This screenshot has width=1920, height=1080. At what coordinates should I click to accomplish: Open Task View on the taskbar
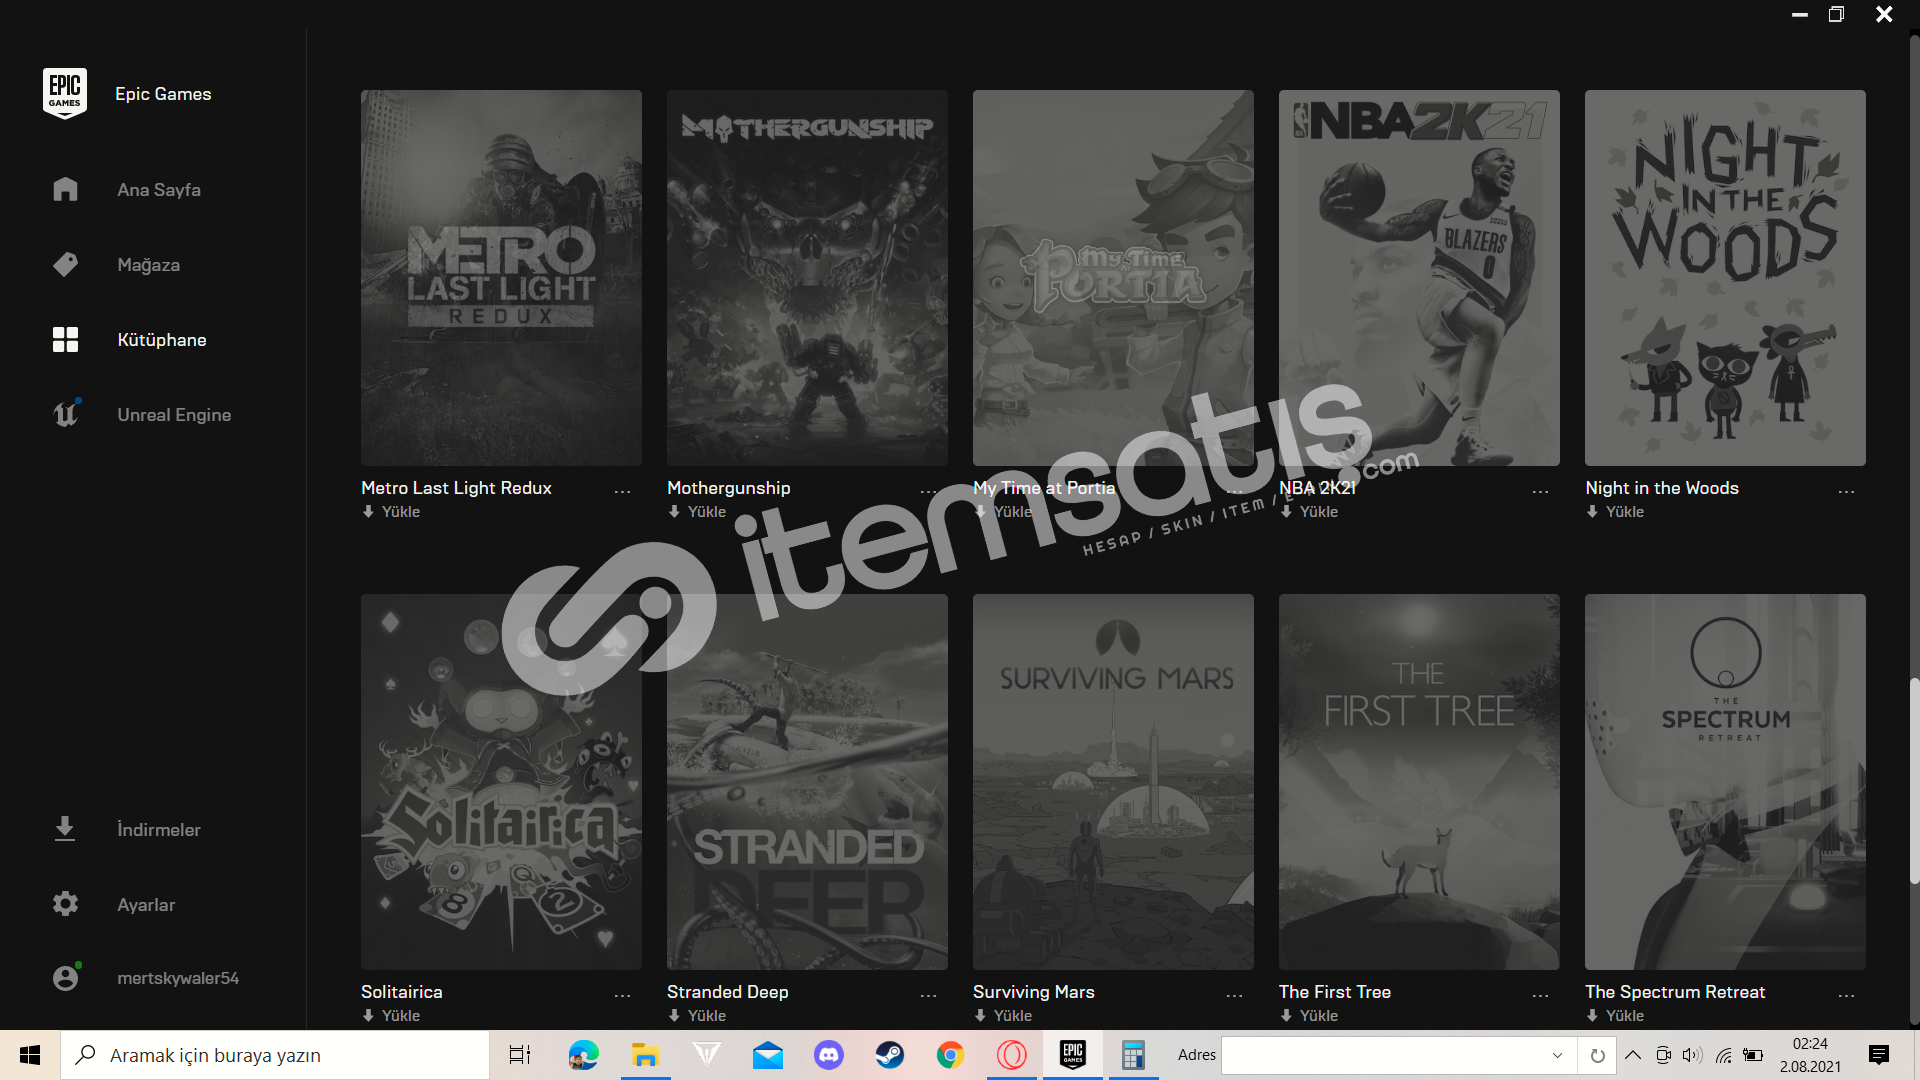520,1055
